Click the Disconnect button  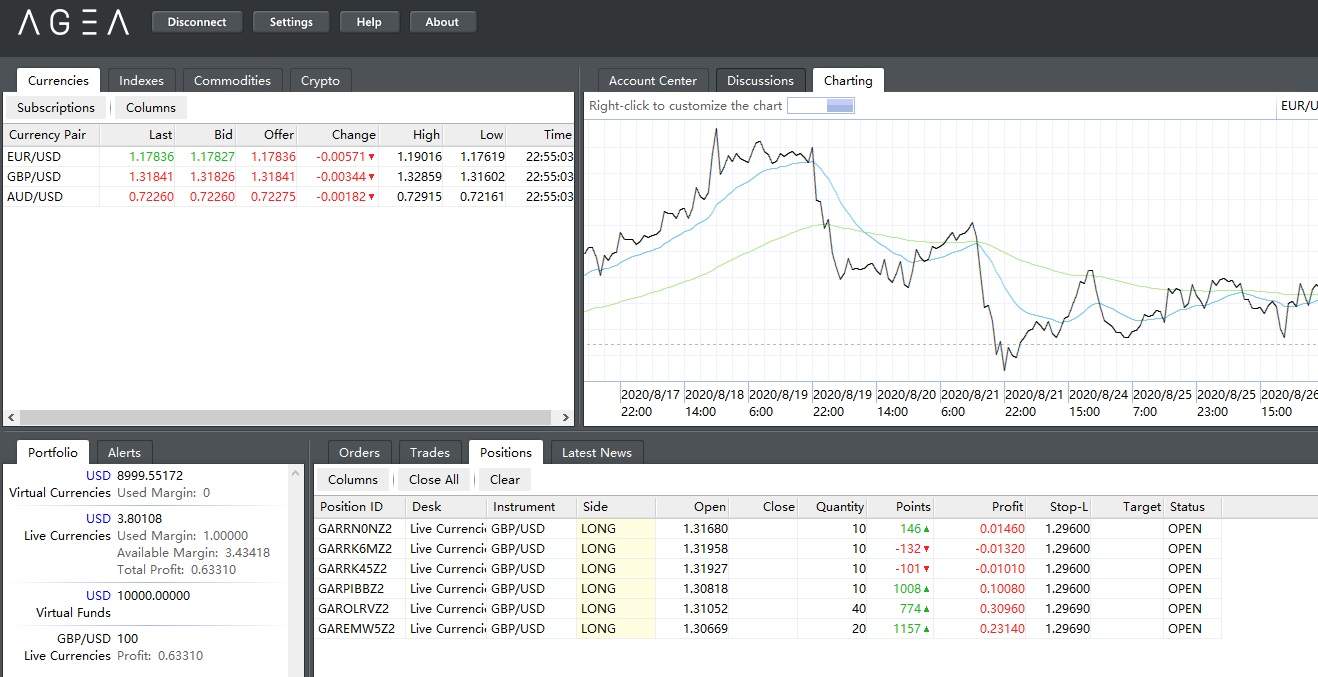197,22
